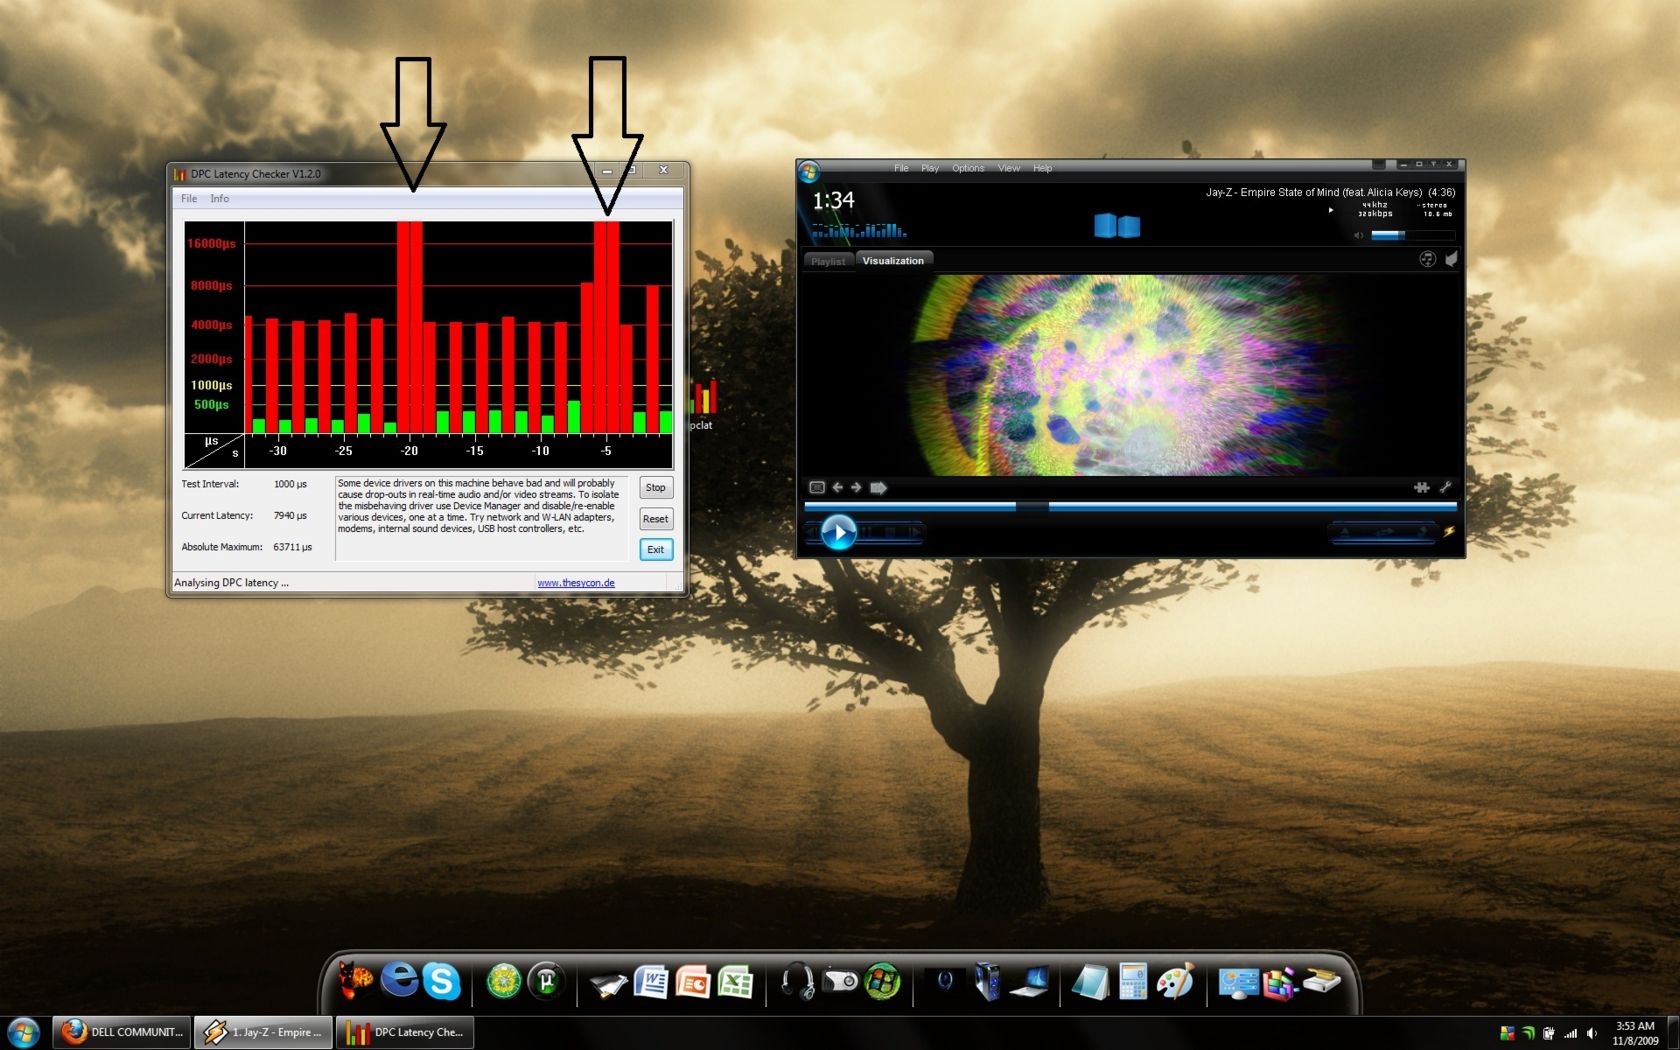Click the pause button in the player

pyautogui.click(x=867, y=532)
